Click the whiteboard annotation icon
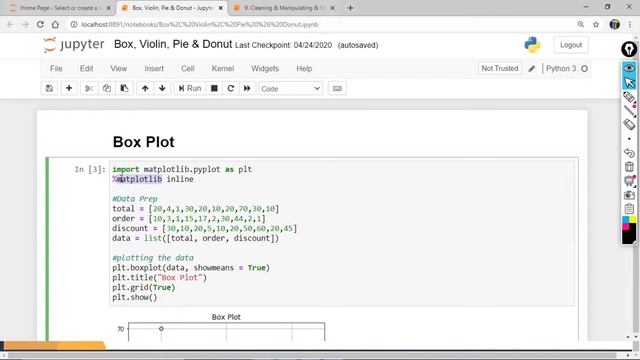Image resolution: width=640 pixels, height=360 pixels. point(629,181)
